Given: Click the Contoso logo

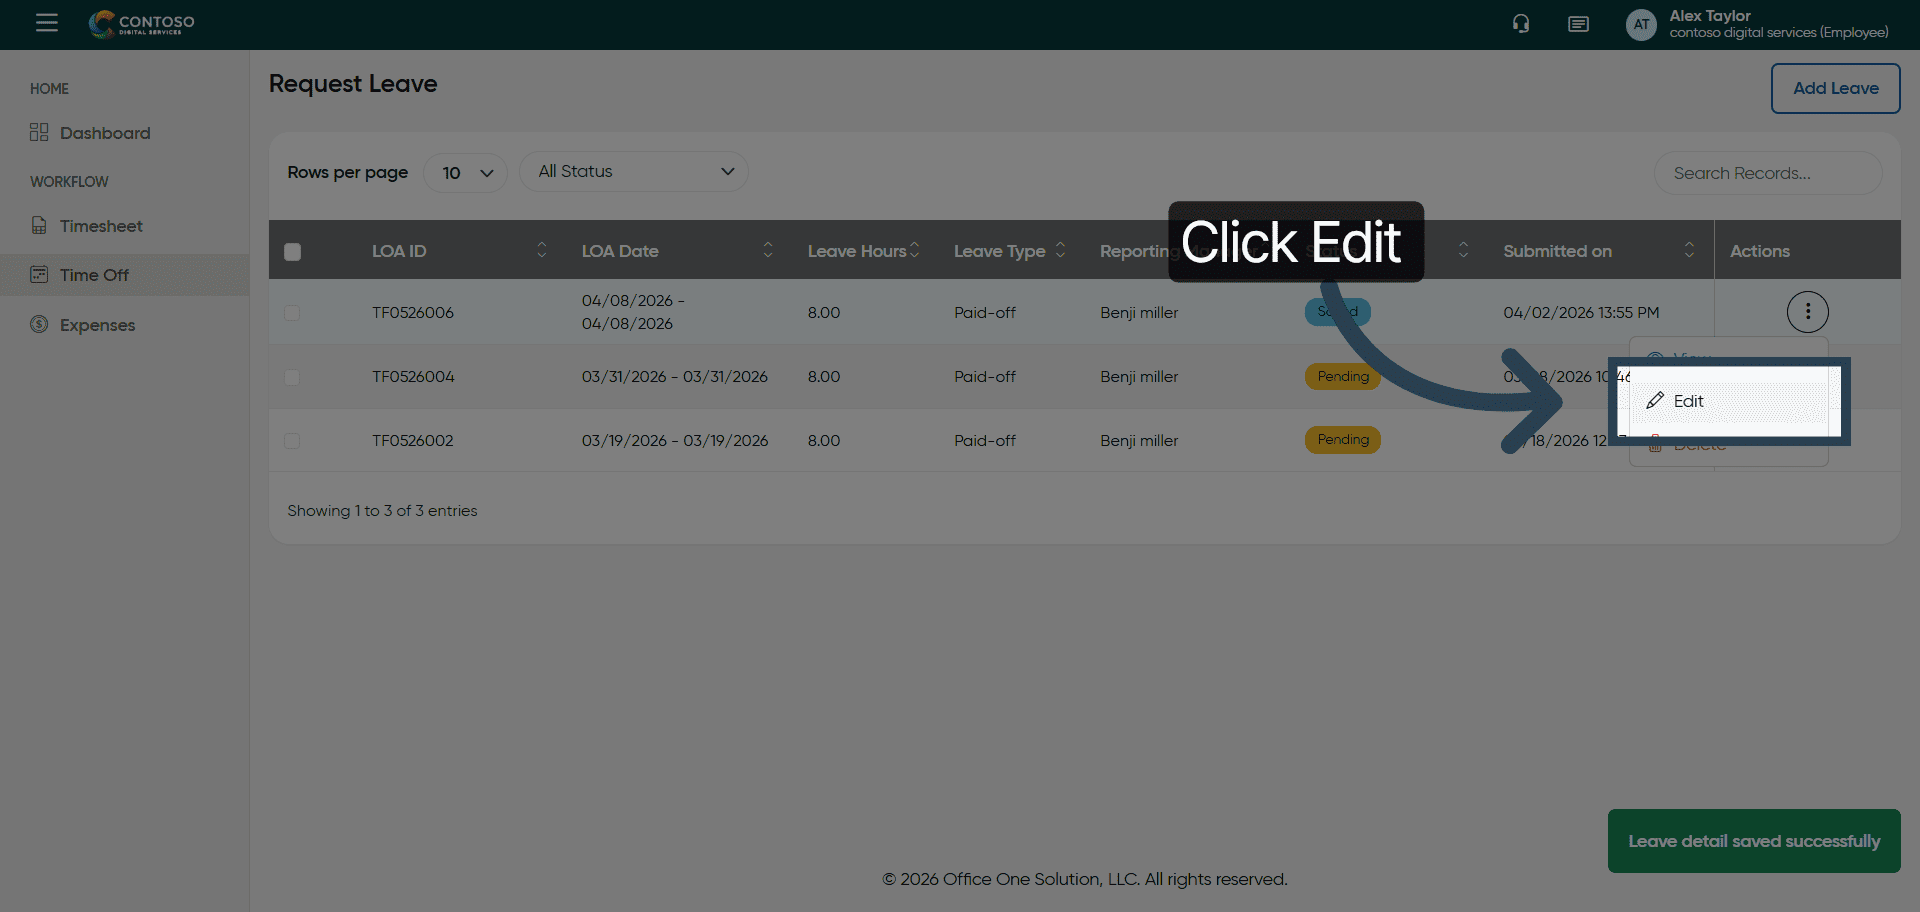Looking at the screenshot, I should pyautogui.click(x=142, y=24).
